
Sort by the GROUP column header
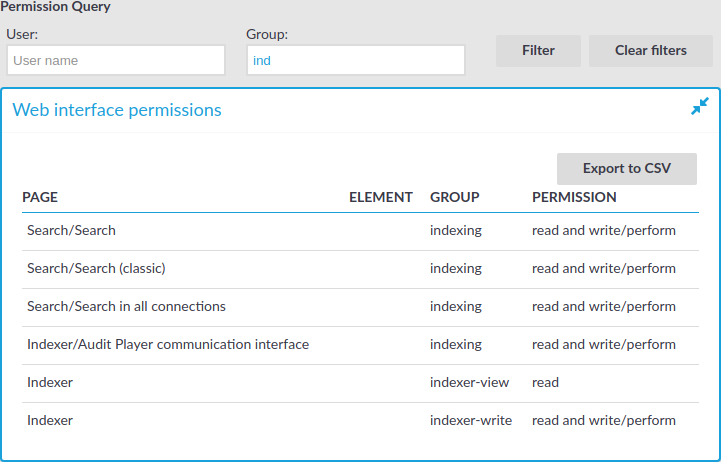click(455, 197)
